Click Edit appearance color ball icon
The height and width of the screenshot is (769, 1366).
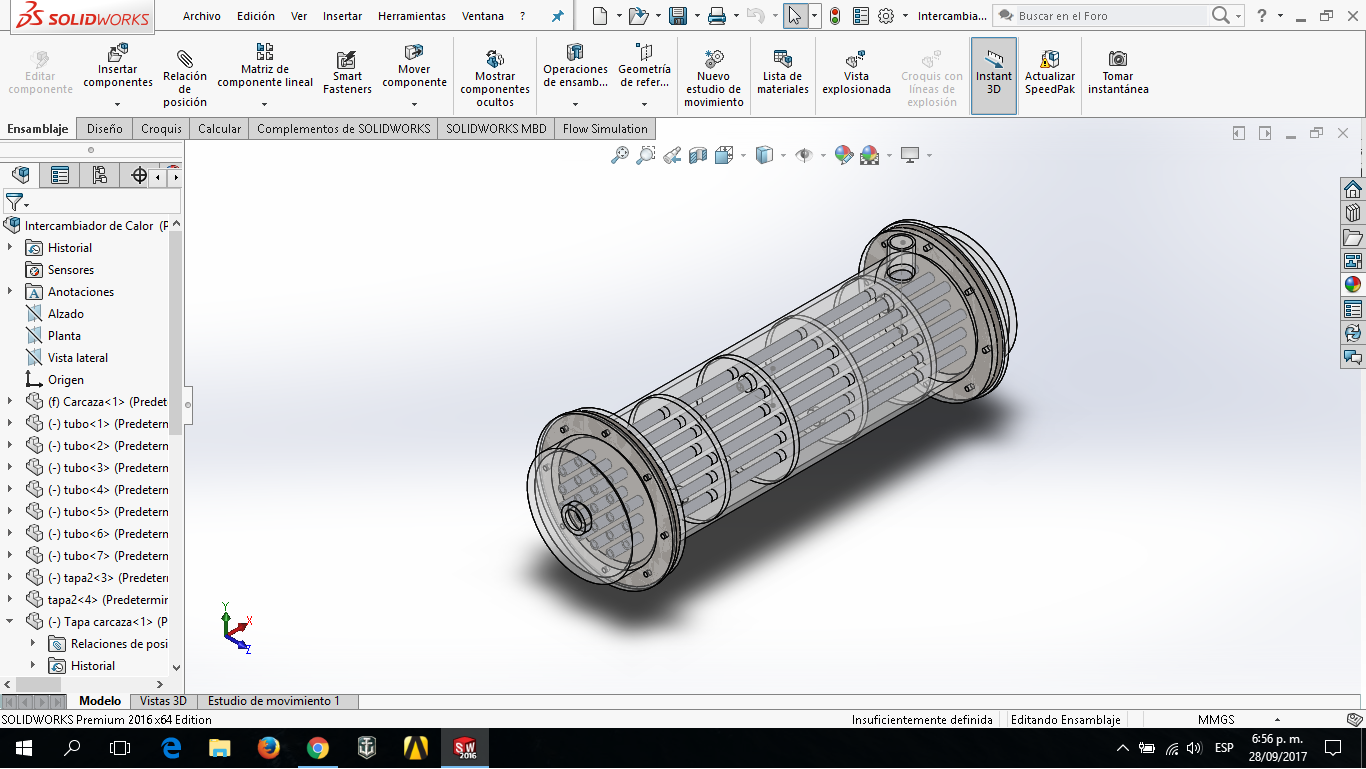click(x=843, y=155)
